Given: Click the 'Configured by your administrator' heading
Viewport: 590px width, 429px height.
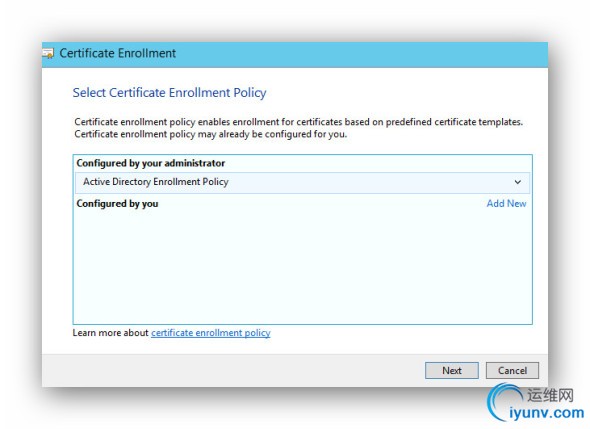Looking at the screenshot, I should (151, 163).
